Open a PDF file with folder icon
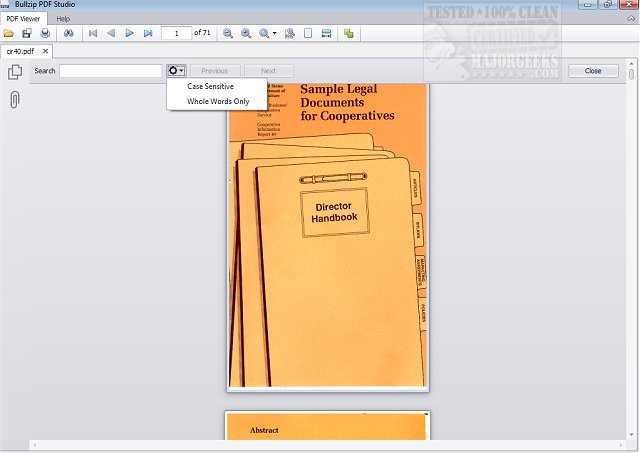640x453 pixels. click(8, 33)
